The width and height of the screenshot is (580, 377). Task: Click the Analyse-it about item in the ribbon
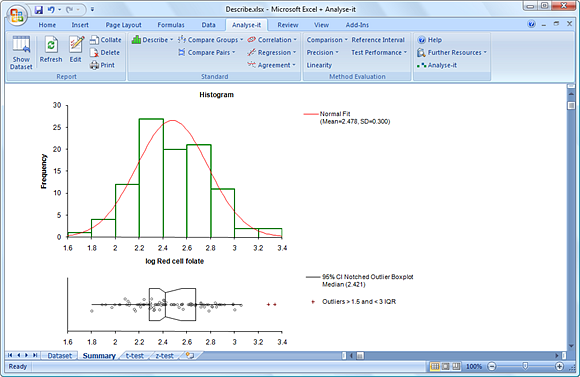(437, 65)
